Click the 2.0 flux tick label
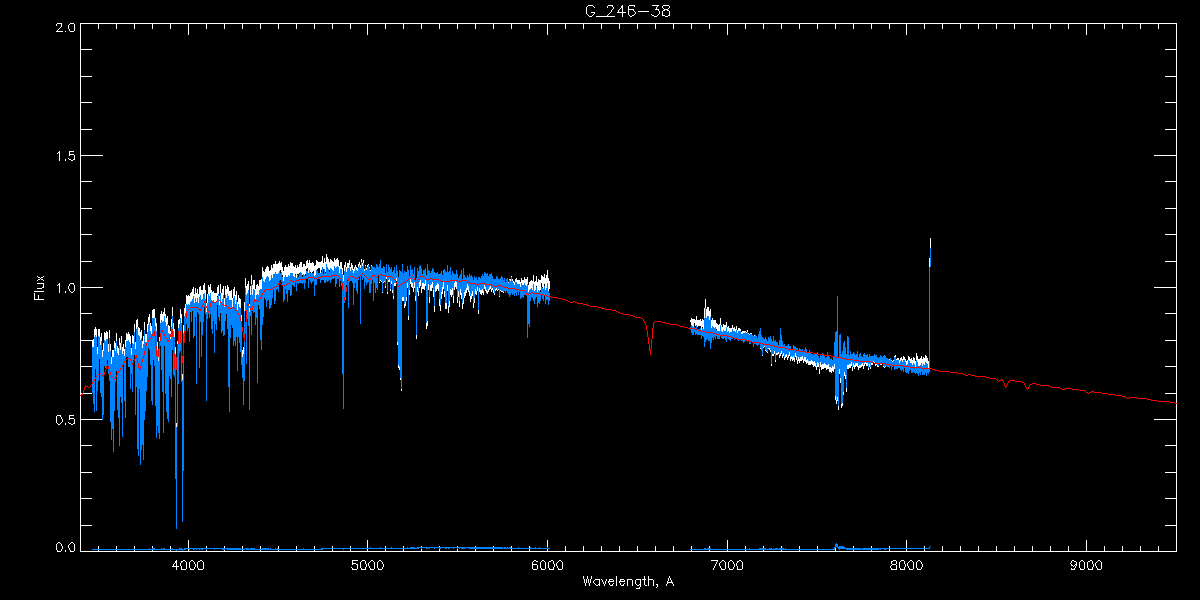 click(65, 27)
